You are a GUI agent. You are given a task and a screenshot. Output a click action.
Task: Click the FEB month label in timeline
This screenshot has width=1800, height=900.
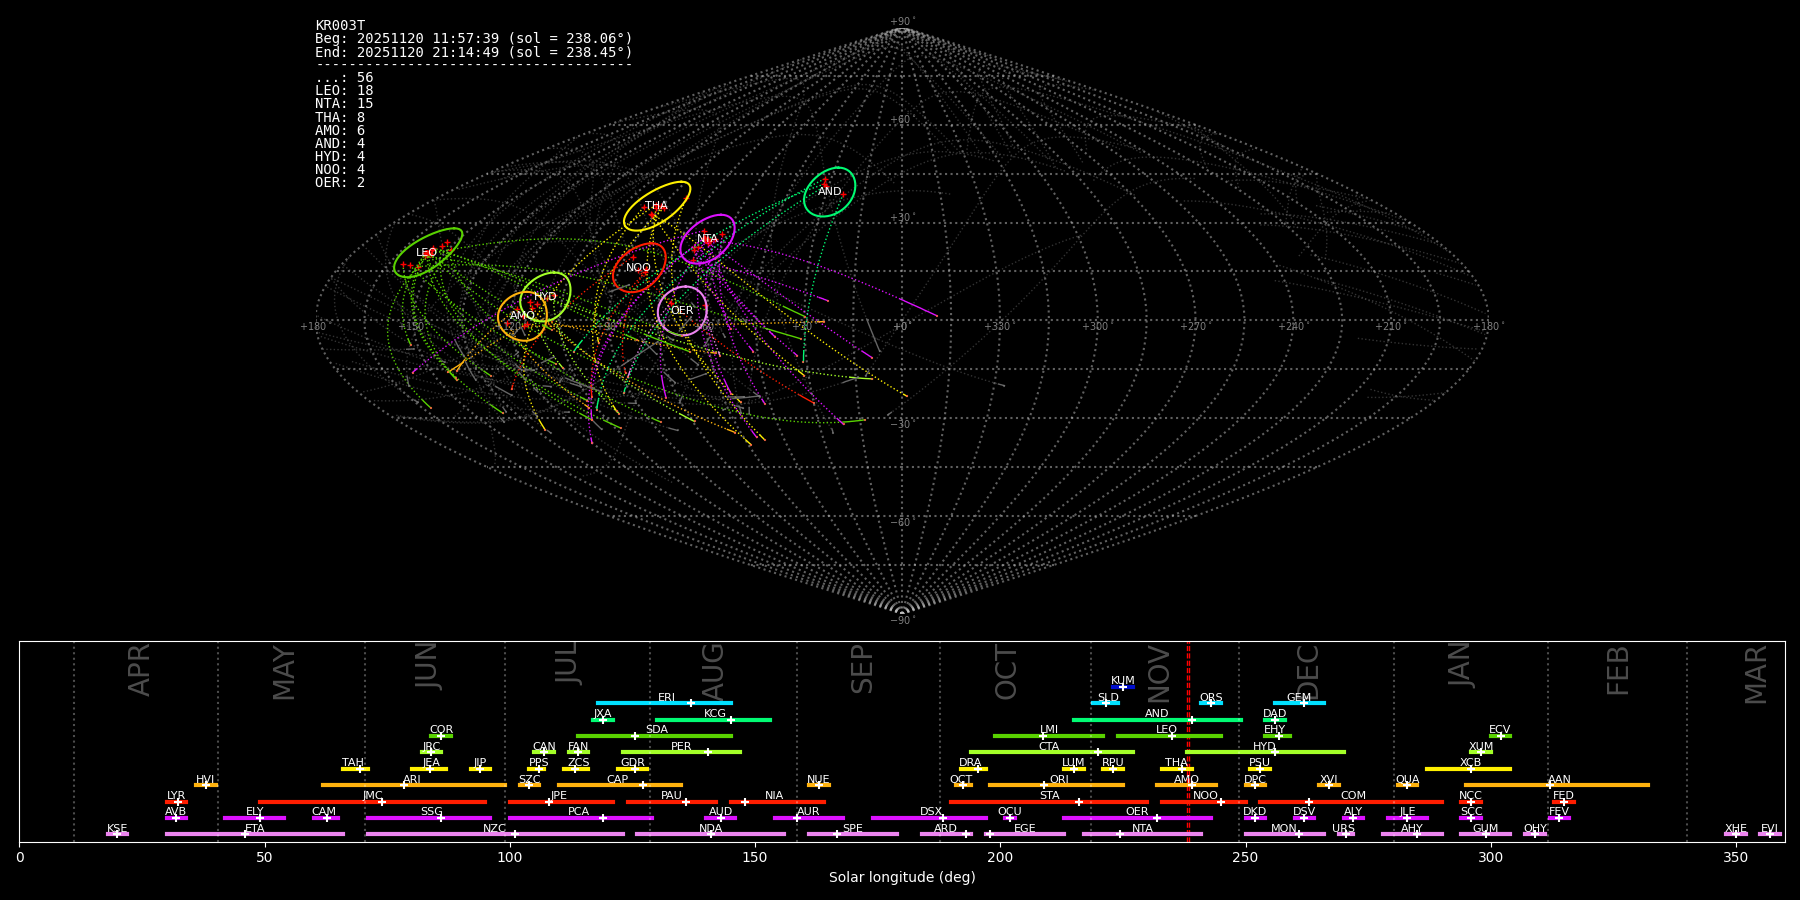[x=1618, y=671]
